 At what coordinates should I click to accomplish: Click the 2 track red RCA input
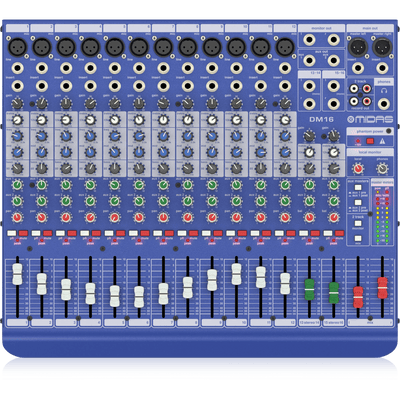(367, 89)
